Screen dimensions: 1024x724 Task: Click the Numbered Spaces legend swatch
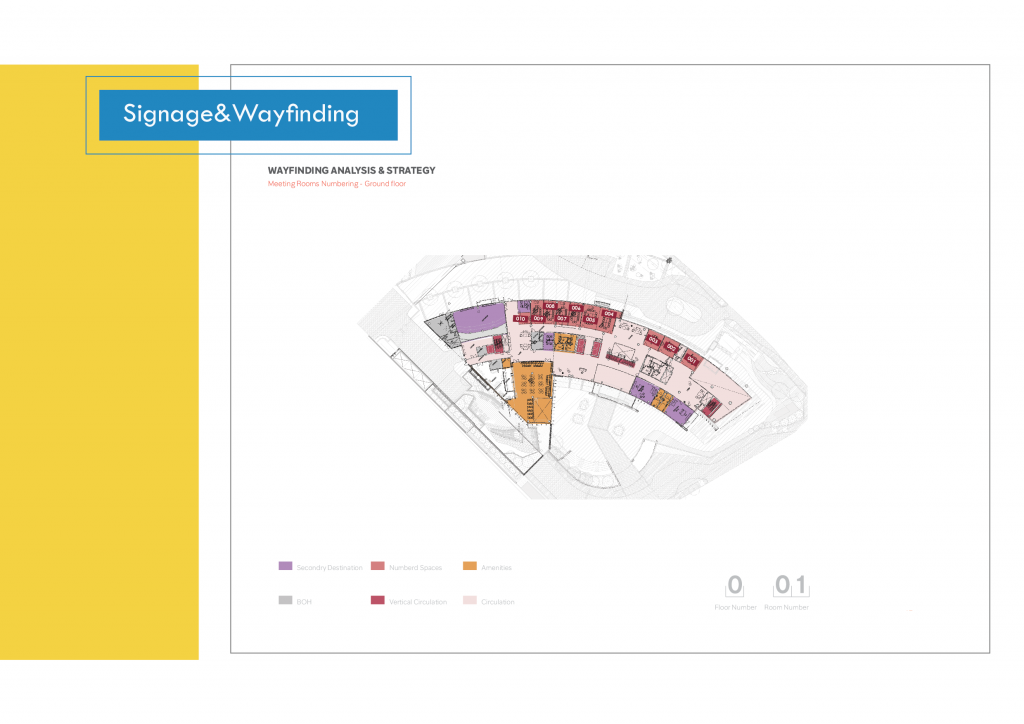point(377,566)
